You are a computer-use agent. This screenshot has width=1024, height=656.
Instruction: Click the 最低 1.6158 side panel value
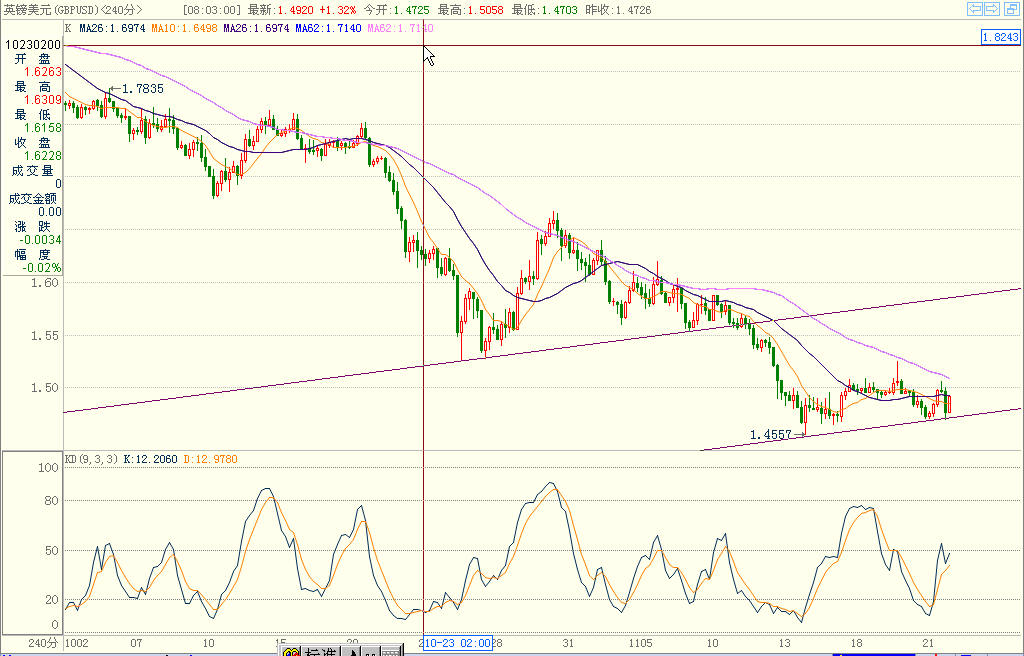click(x=42, y=128)
